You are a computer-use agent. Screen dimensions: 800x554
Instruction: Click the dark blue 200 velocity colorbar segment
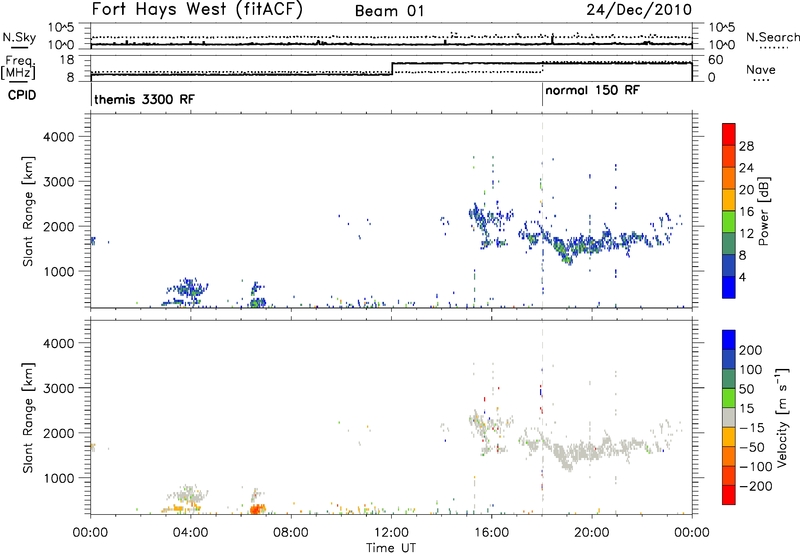point(729,340)
